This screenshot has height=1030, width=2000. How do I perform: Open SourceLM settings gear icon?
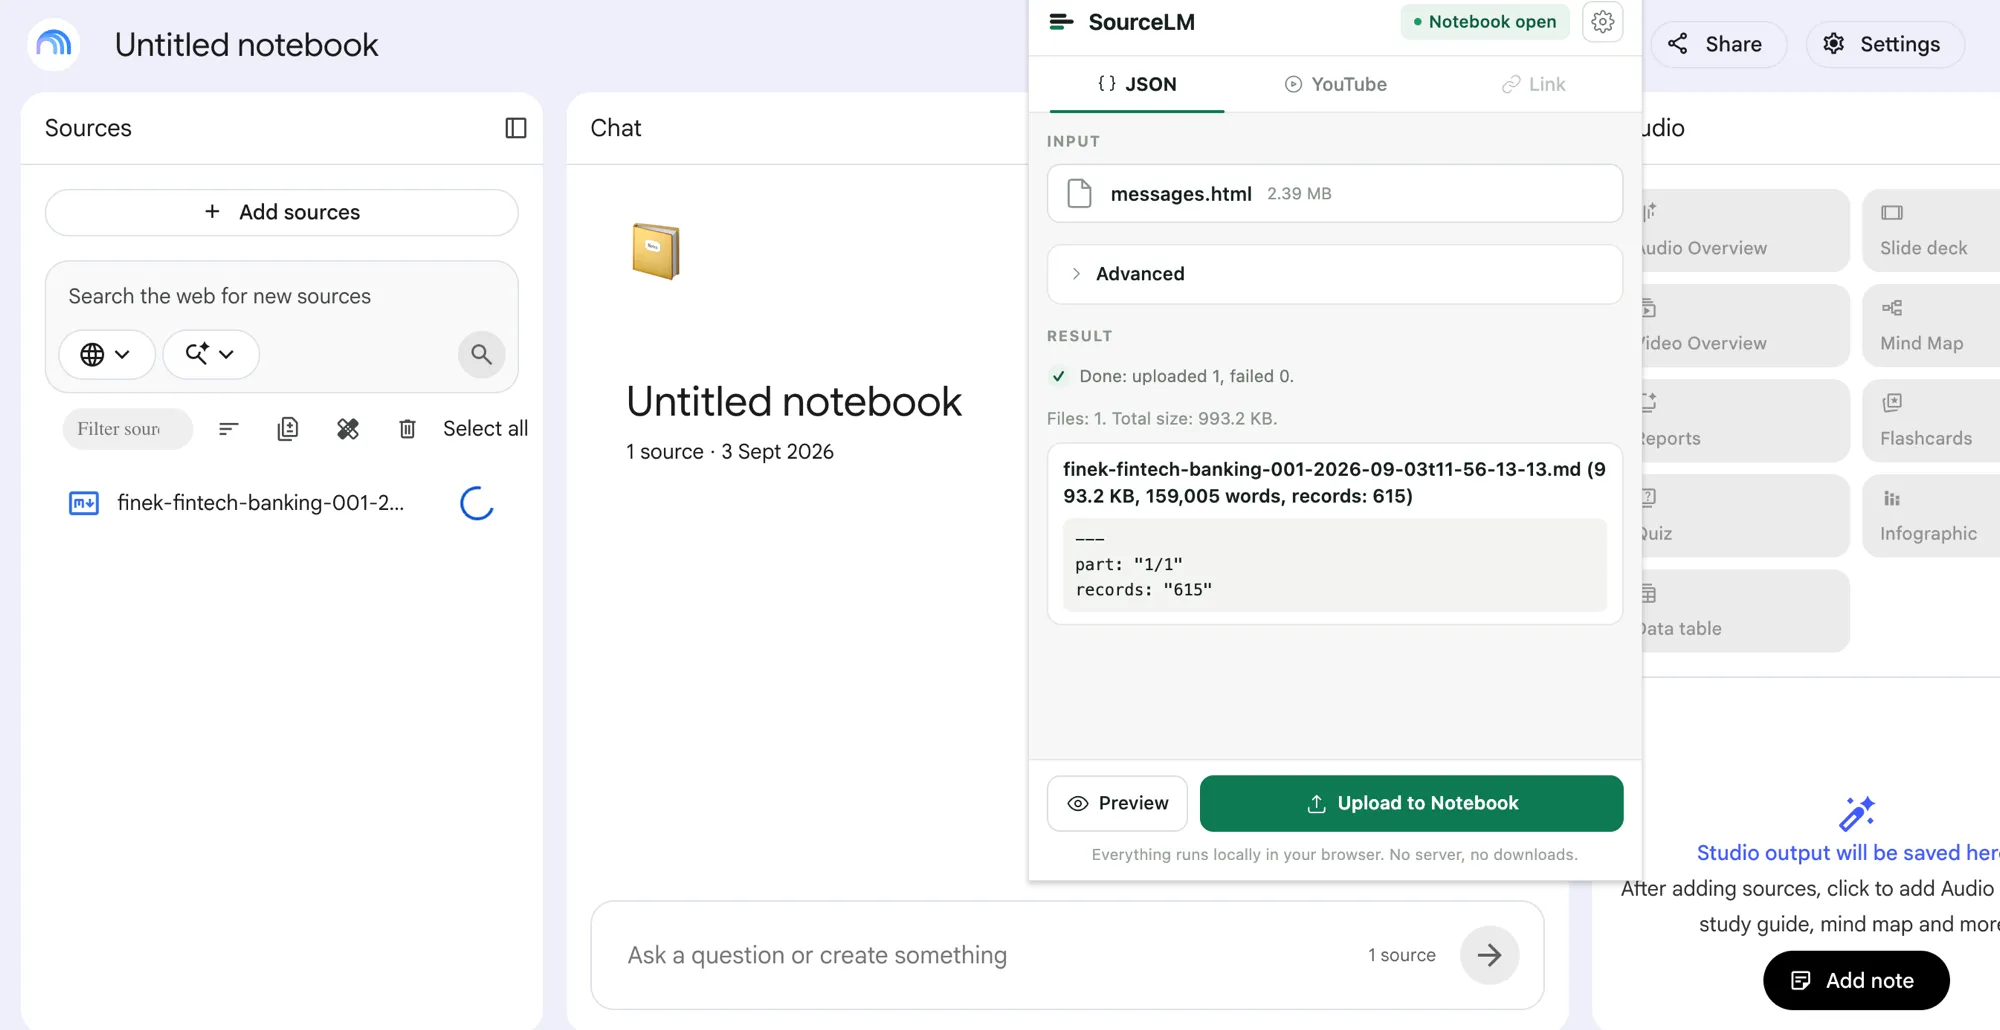[1602, 22]
